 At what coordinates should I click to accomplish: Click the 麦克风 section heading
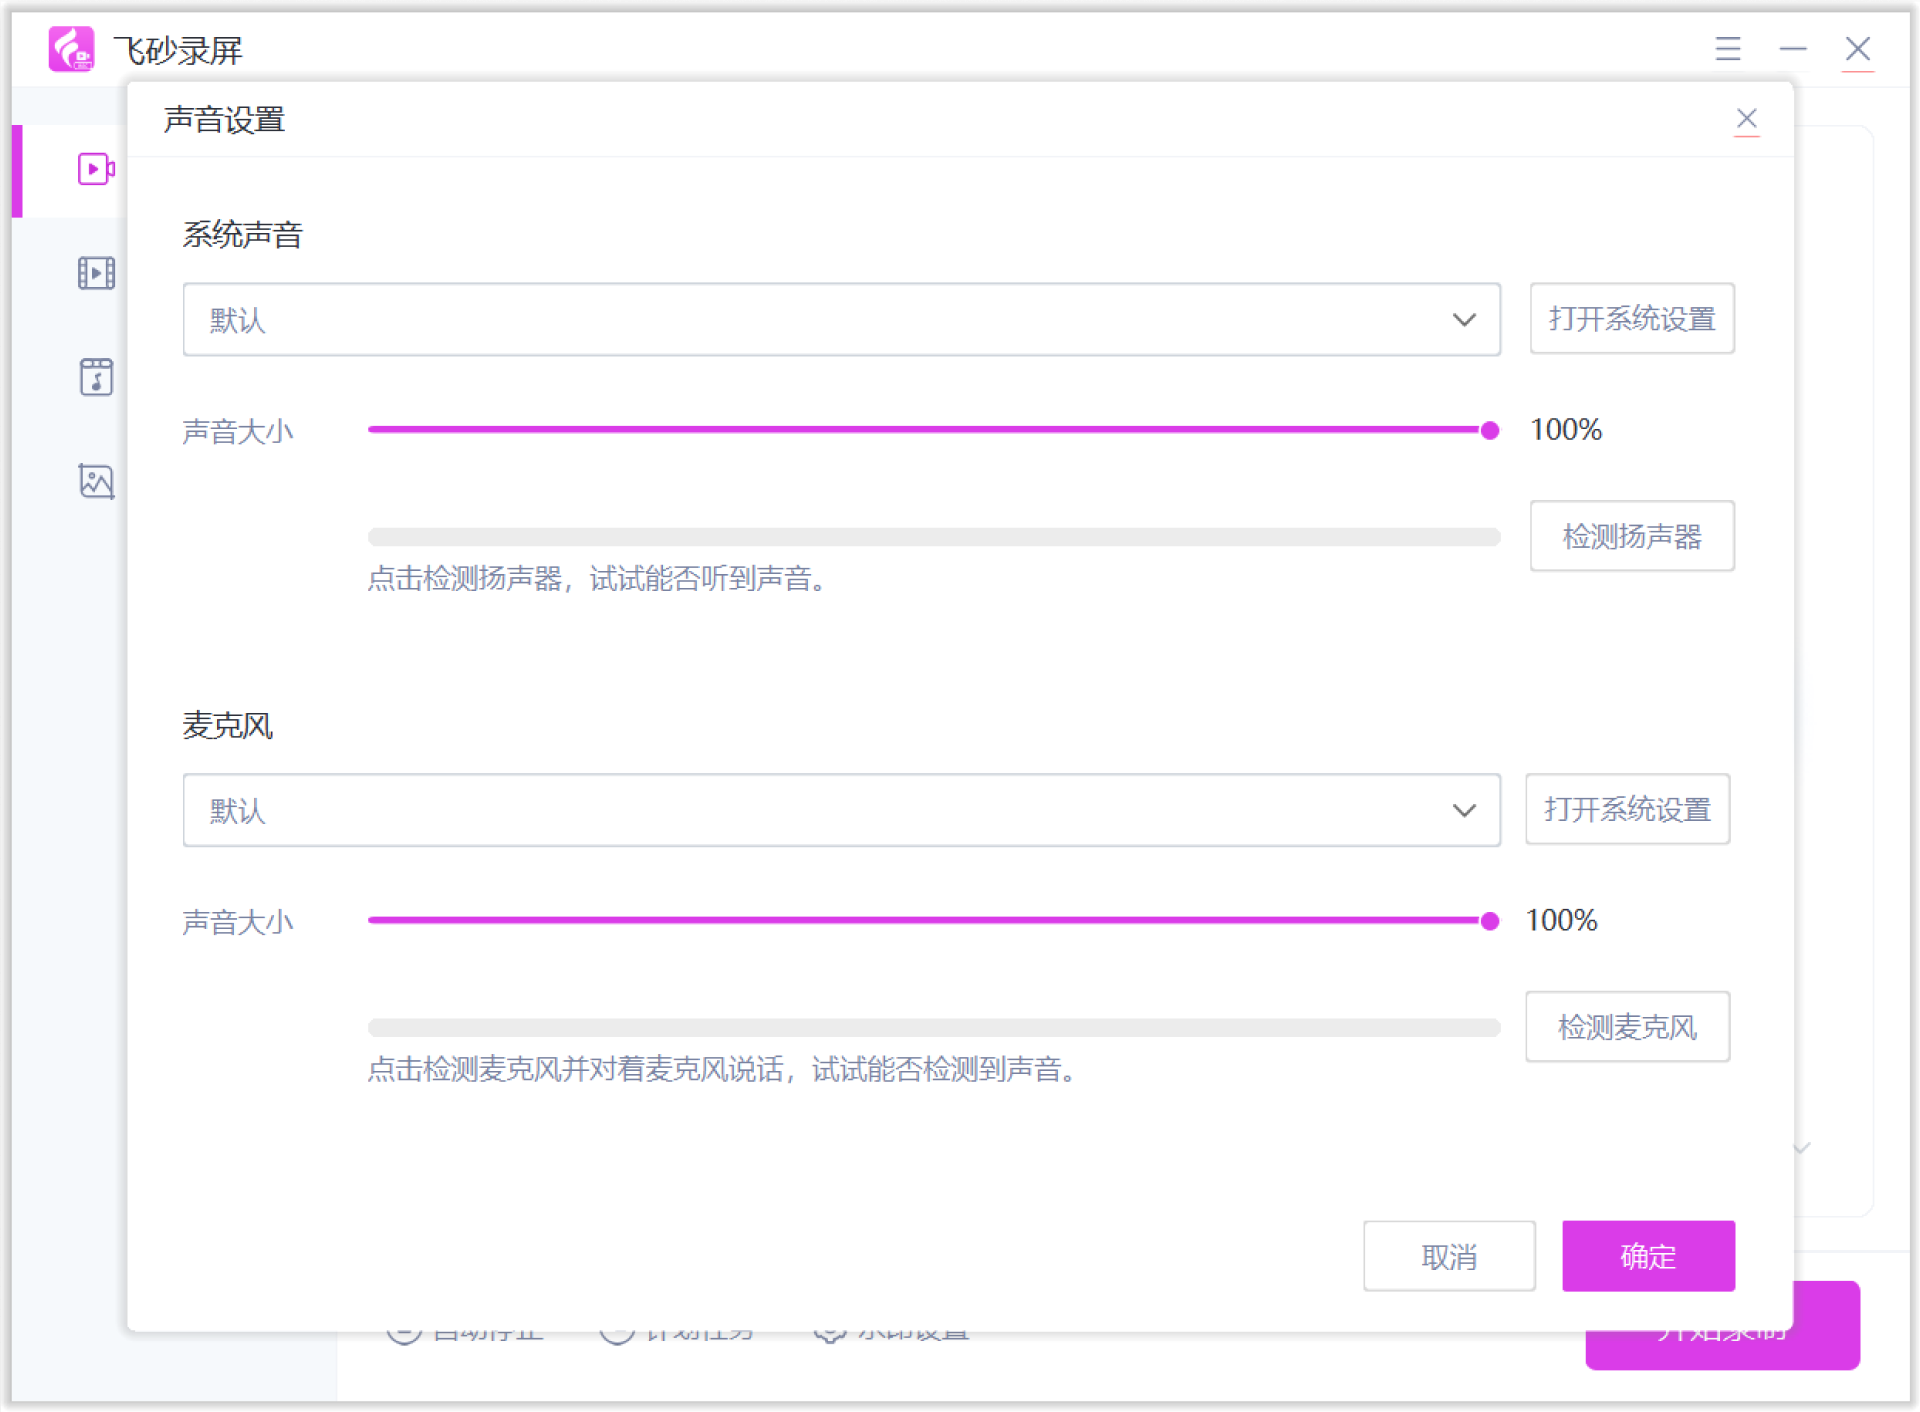227,726
